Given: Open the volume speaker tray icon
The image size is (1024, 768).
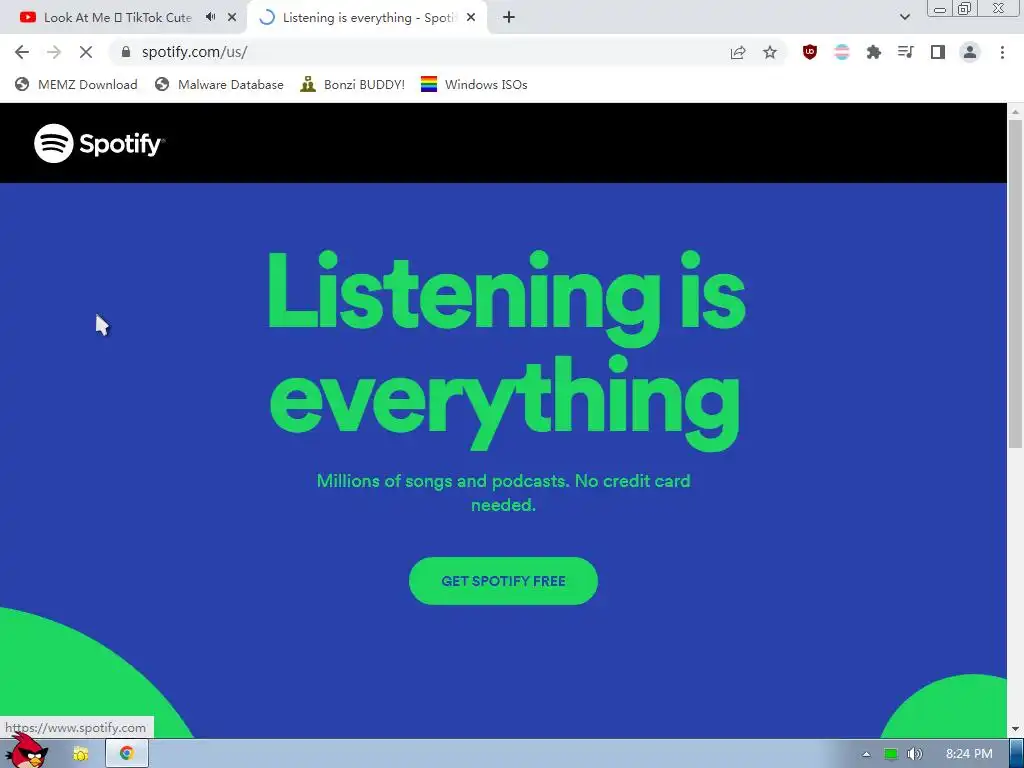Looking at the screenshot, I should (915, 754).
